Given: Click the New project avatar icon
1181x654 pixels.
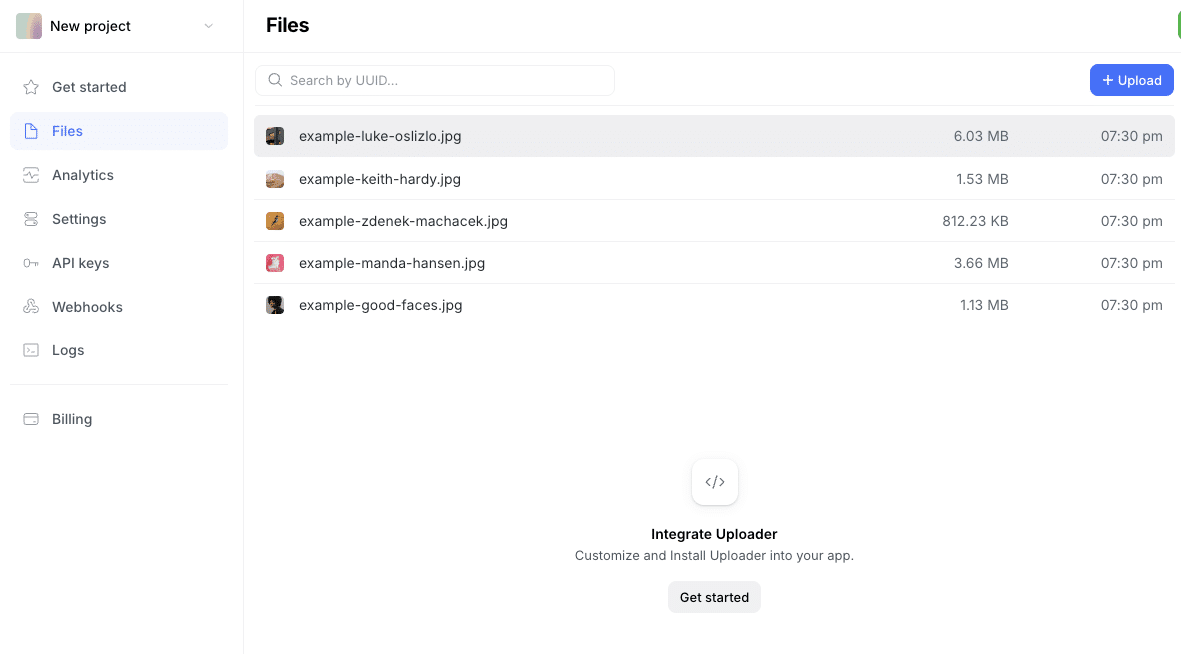Looking at the screenshot, I should [x=29, y=26].
